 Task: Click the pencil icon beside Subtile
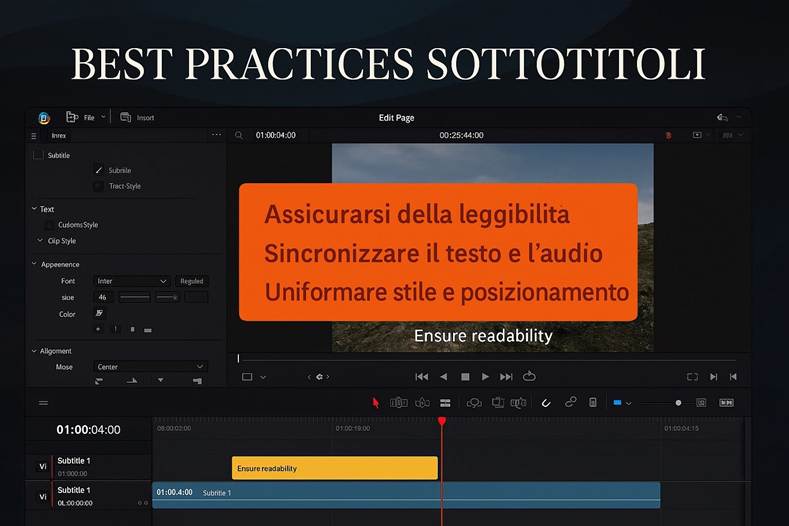tap(99, 170)
